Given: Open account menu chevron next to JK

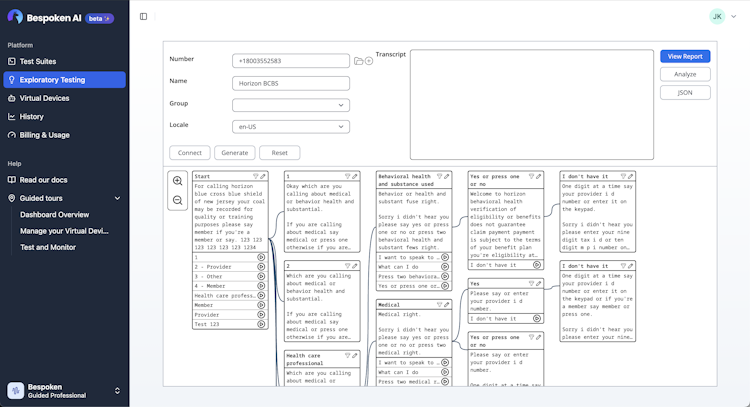Looking at the screenshot, I should (x=733, y=16).
